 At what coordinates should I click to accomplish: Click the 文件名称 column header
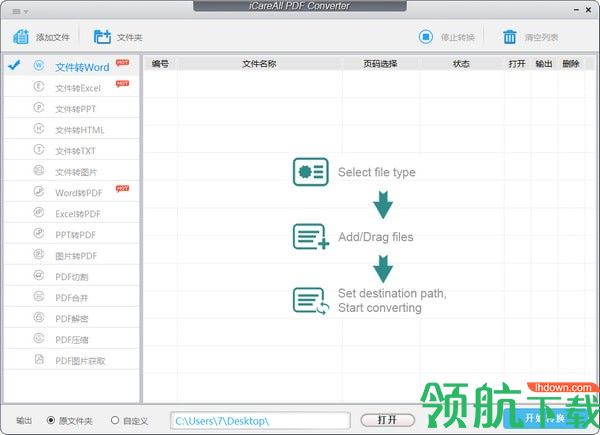pos(259,64)
